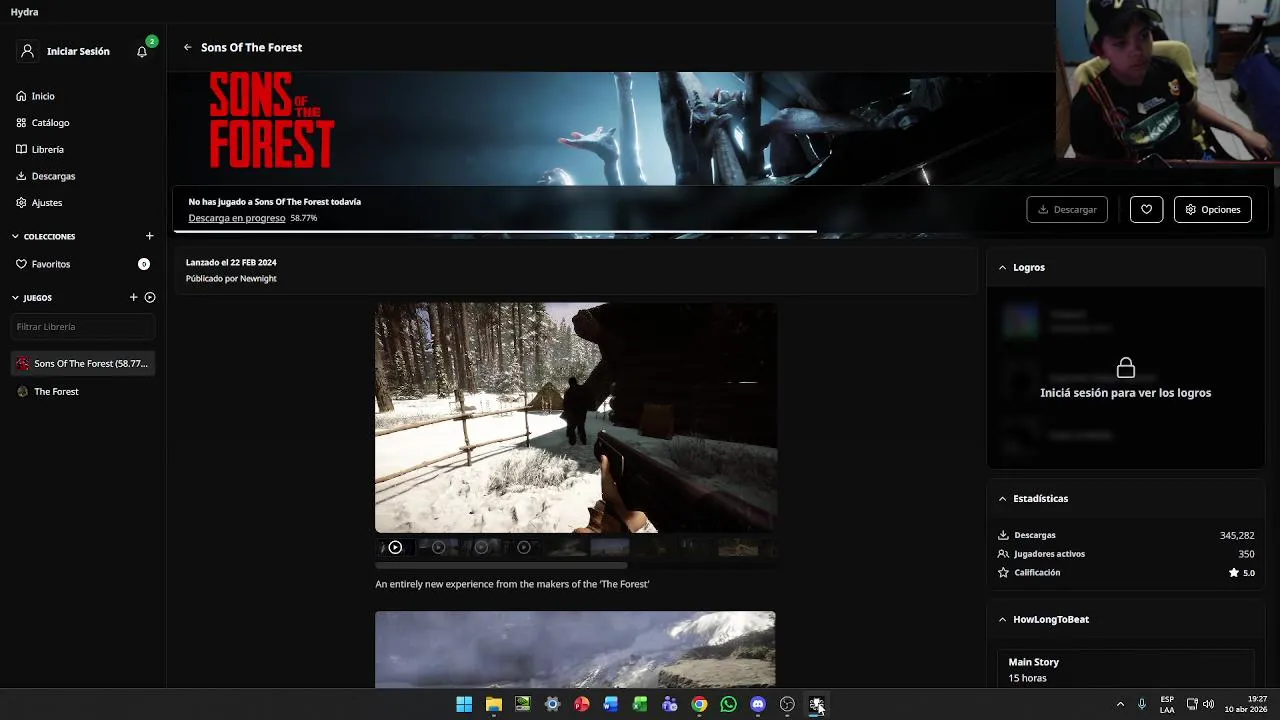Open File Explorer from the taskbar

(x=493, y=704)
